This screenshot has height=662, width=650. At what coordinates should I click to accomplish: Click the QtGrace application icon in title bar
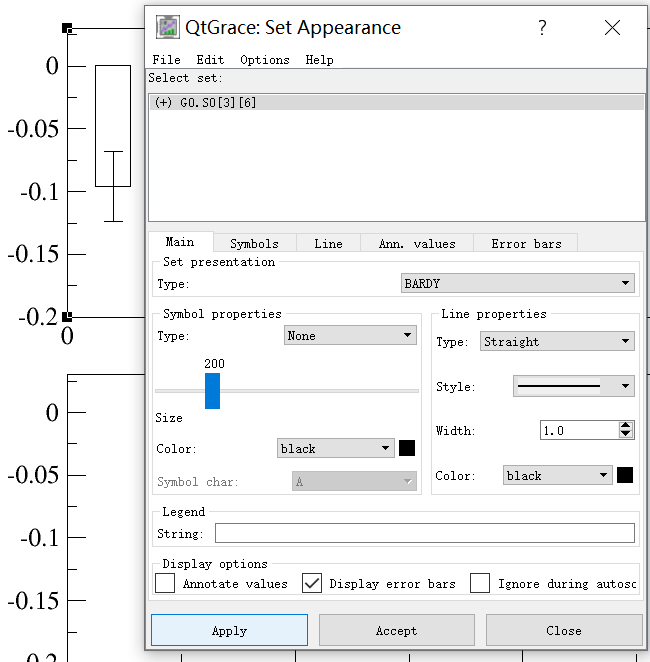pos(167,27)
